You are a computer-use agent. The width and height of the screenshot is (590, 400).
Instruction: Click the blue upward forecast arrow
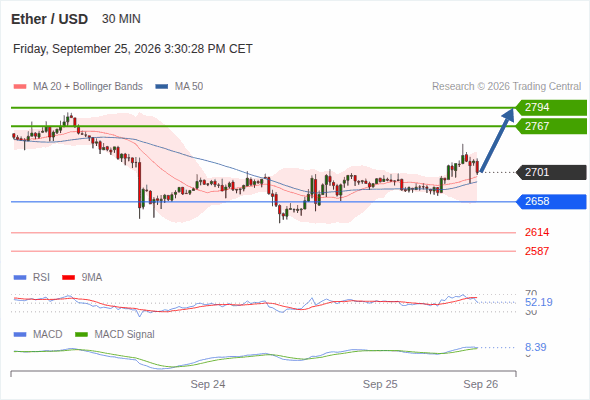(x=497, y=140)
